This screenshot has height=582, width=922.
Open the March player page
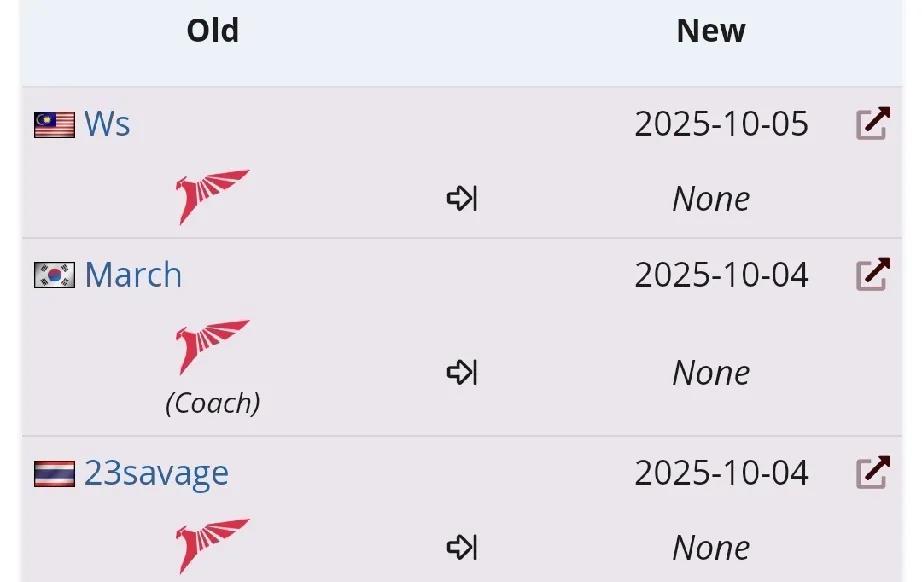click(x=133, y=275)
